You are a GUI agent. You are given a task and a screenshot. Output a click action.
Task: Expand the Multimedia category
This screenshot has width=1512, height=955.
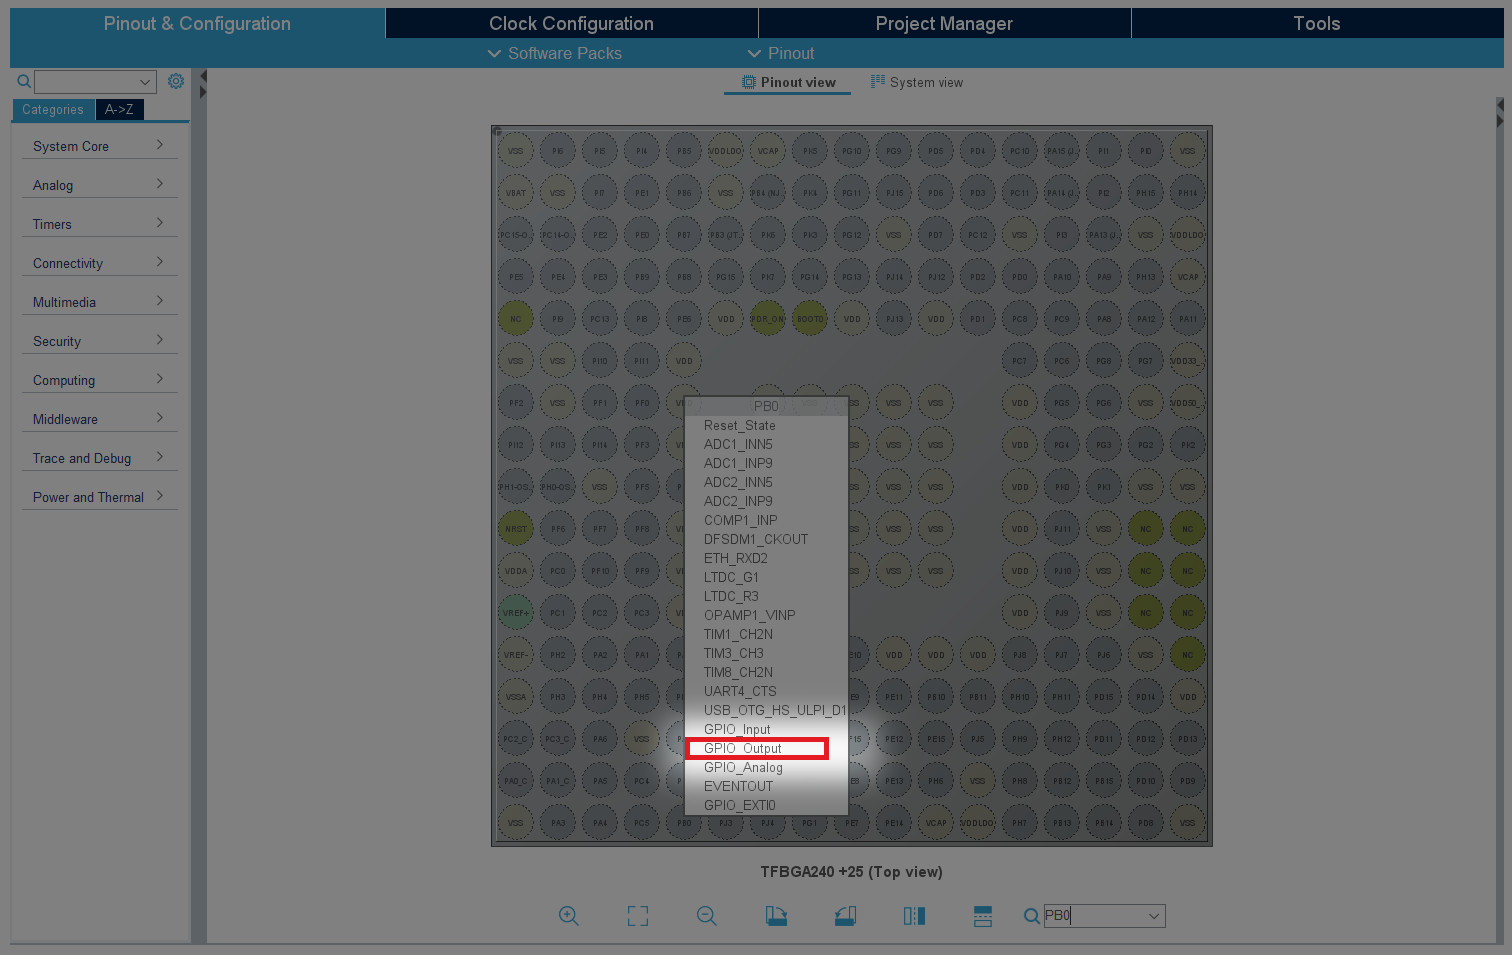99,302
